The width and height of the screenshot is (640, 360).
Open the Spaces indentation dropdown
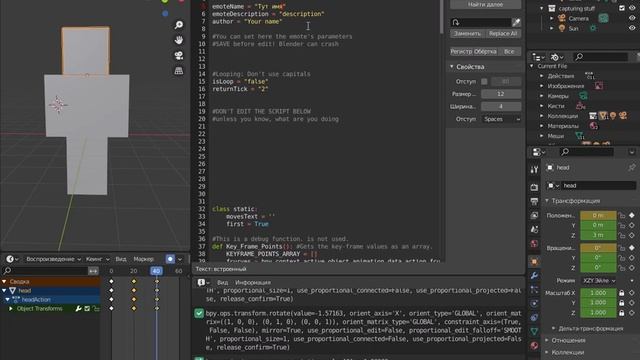501,119
